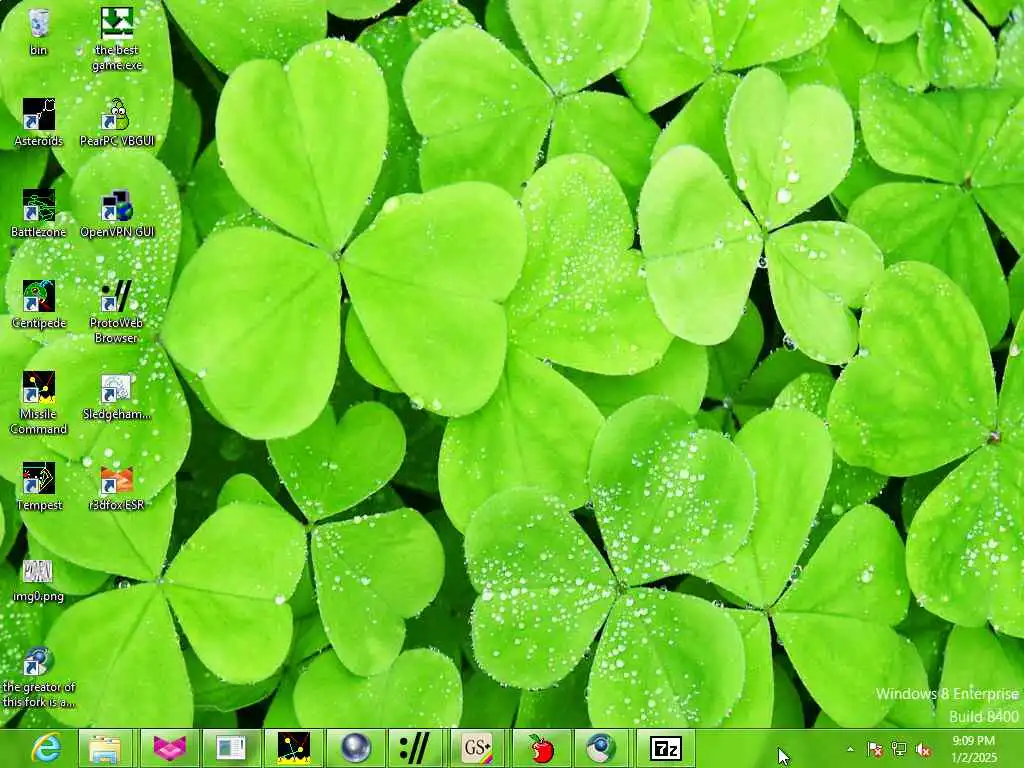Screen dimensions: 1024x768
Task: Select the ProtoWeb Browser desktop shortcut
Action: pyautogui.click(x=117, y=312)
